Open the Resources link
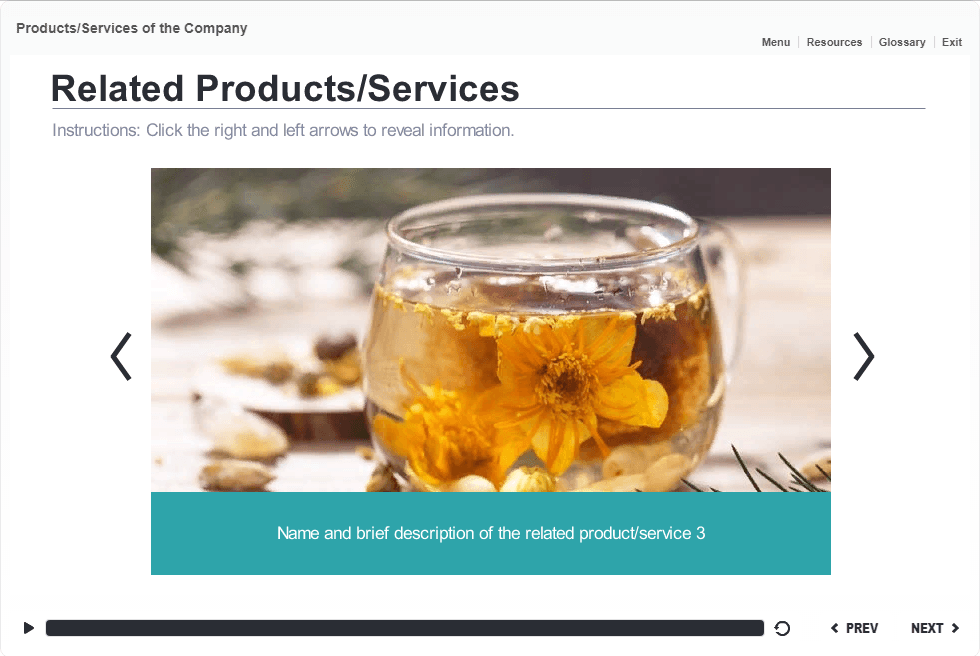The width and height of the screenshot is (980, 656). [x=834, y=42]
